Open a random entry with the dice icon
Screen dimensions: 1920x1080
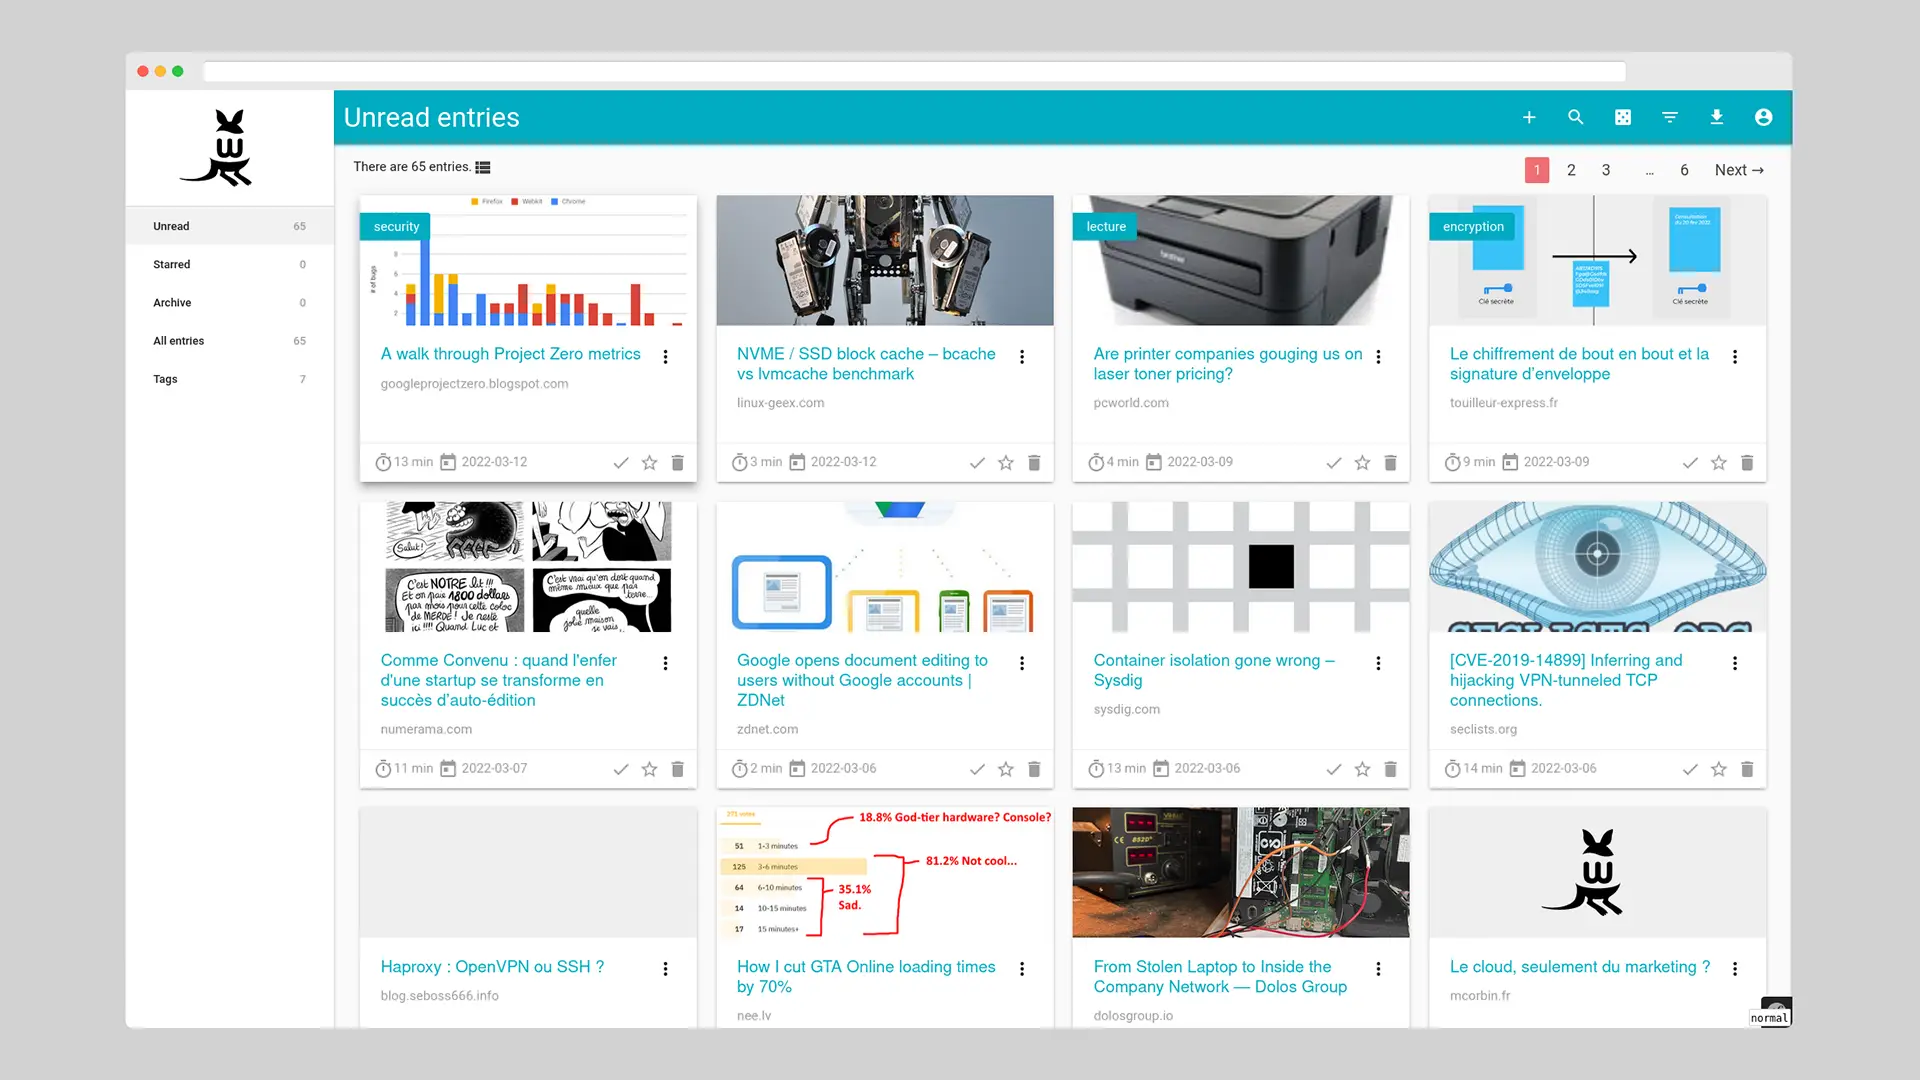coord(1622,117)
